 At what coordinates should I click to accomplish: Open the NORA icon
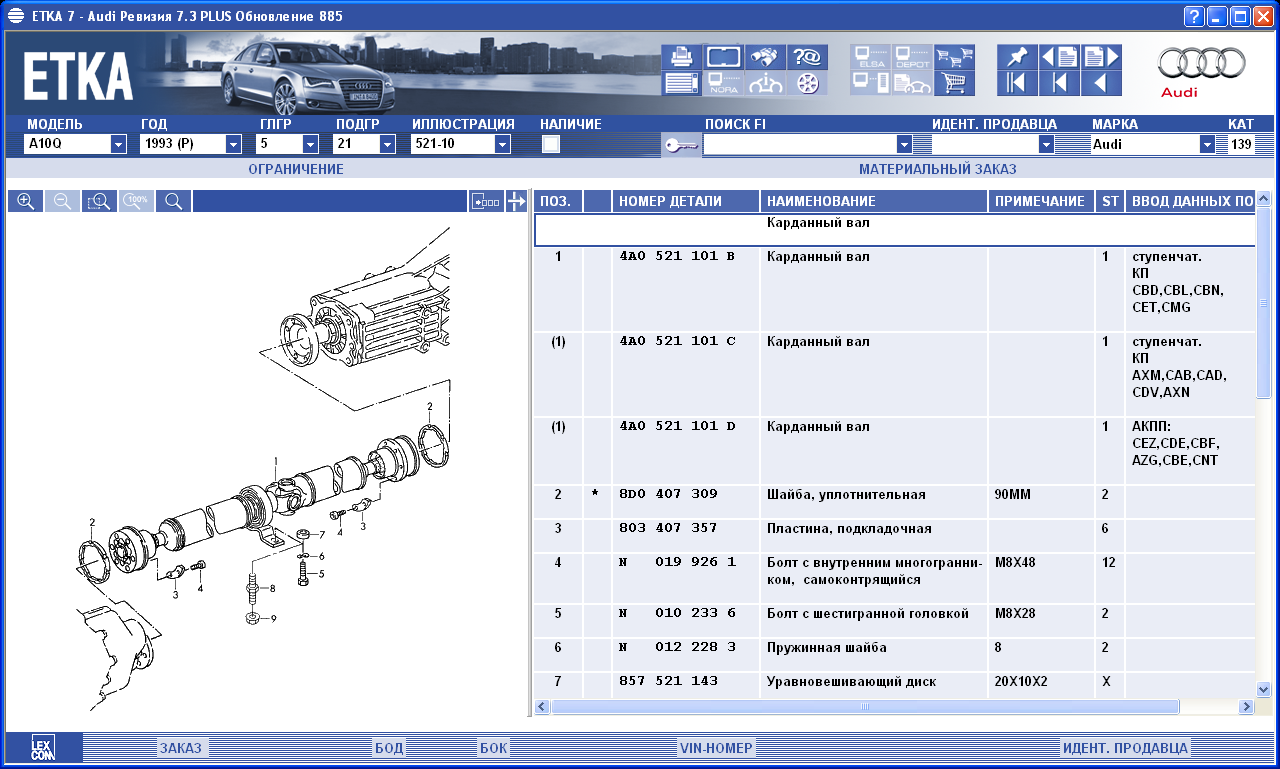click(x=723, y=83)
